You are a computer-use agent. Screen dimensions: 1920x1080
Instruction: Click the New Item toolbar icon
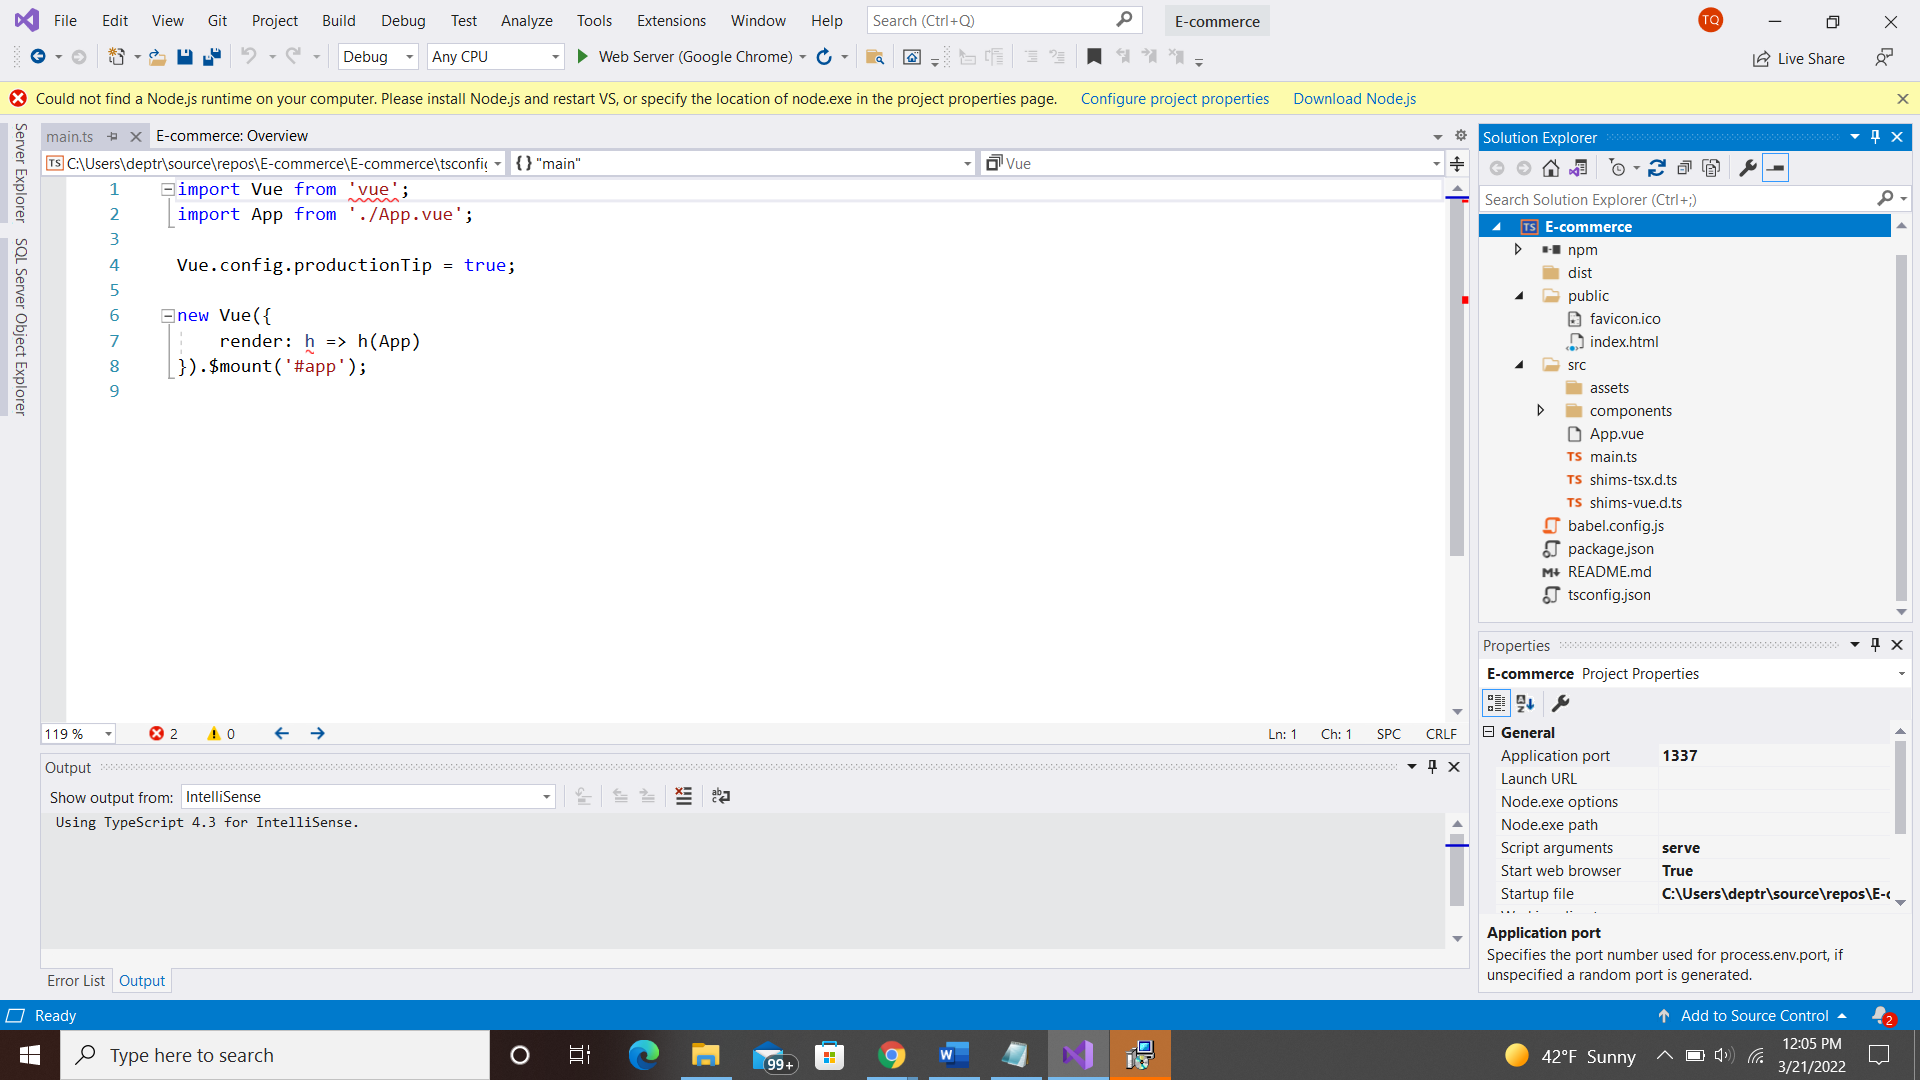coord(117,57)
